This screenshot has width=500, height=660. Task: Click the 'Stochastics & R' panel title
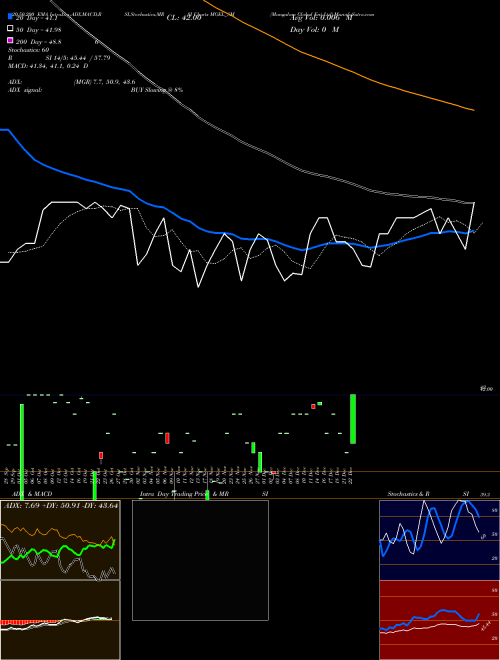[x=409, y=494]
